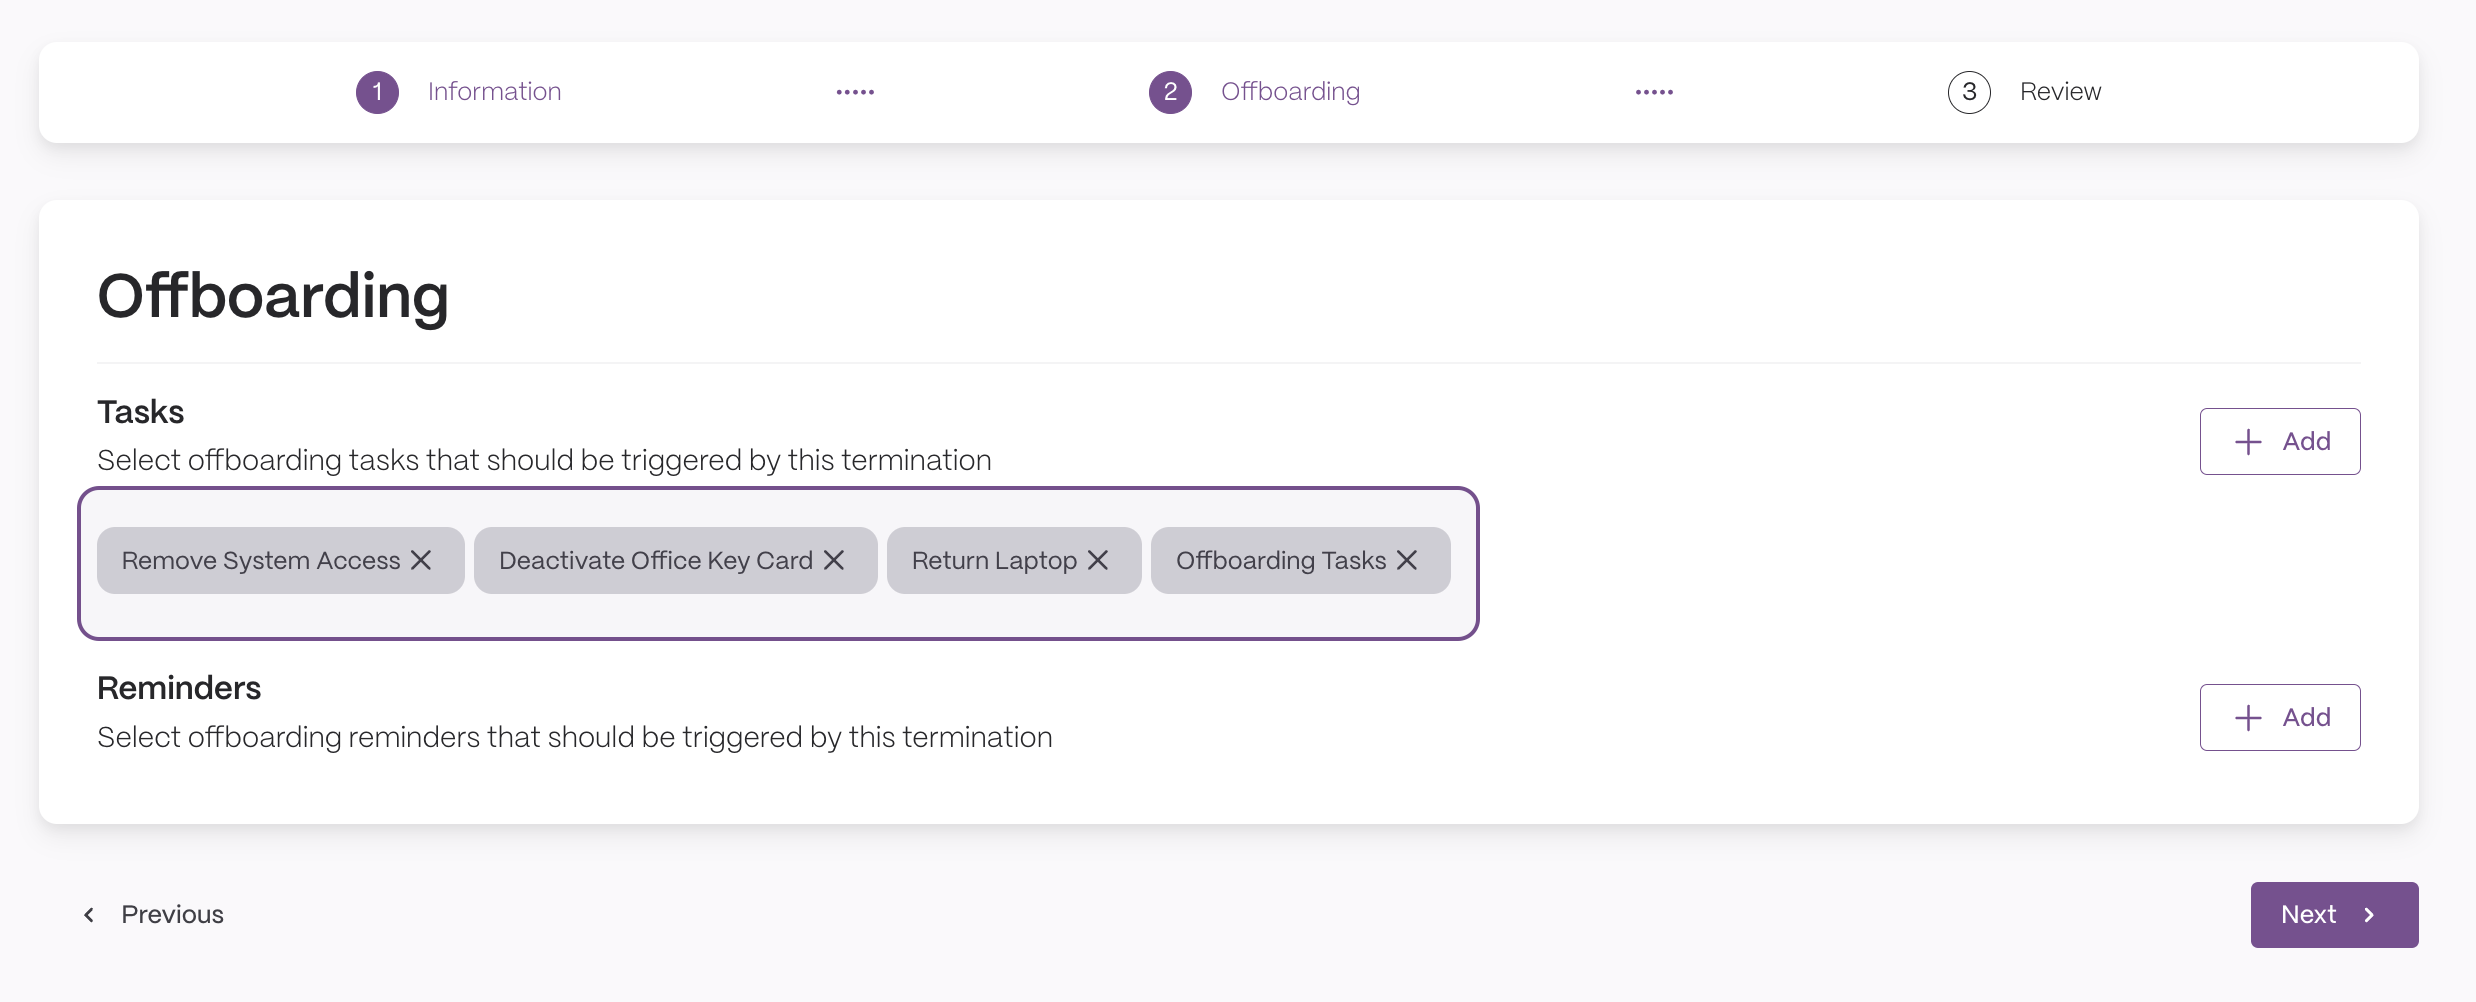Go to Next step
The height and width of the screenshot is (1002, 2476).
[2334, 915]
